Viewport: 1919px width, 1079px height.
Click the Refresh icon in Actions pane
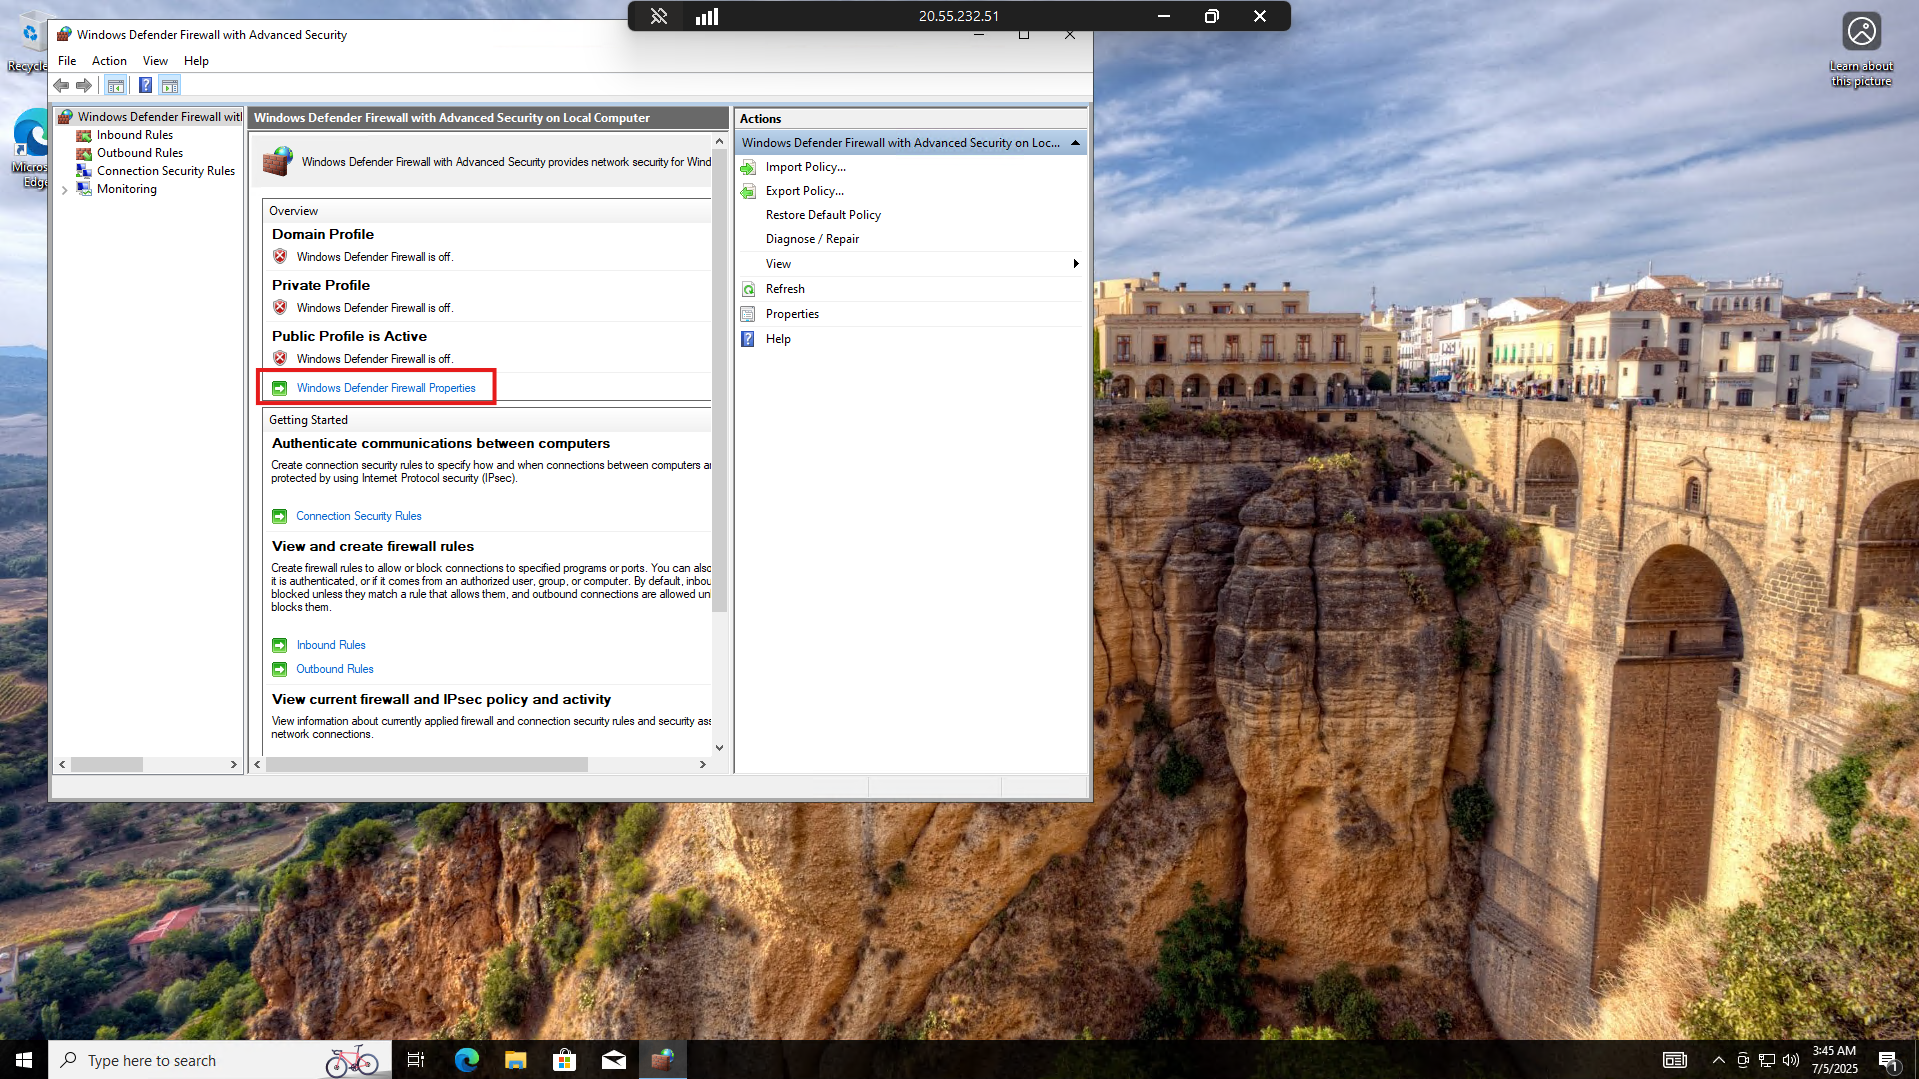[748, 289]
